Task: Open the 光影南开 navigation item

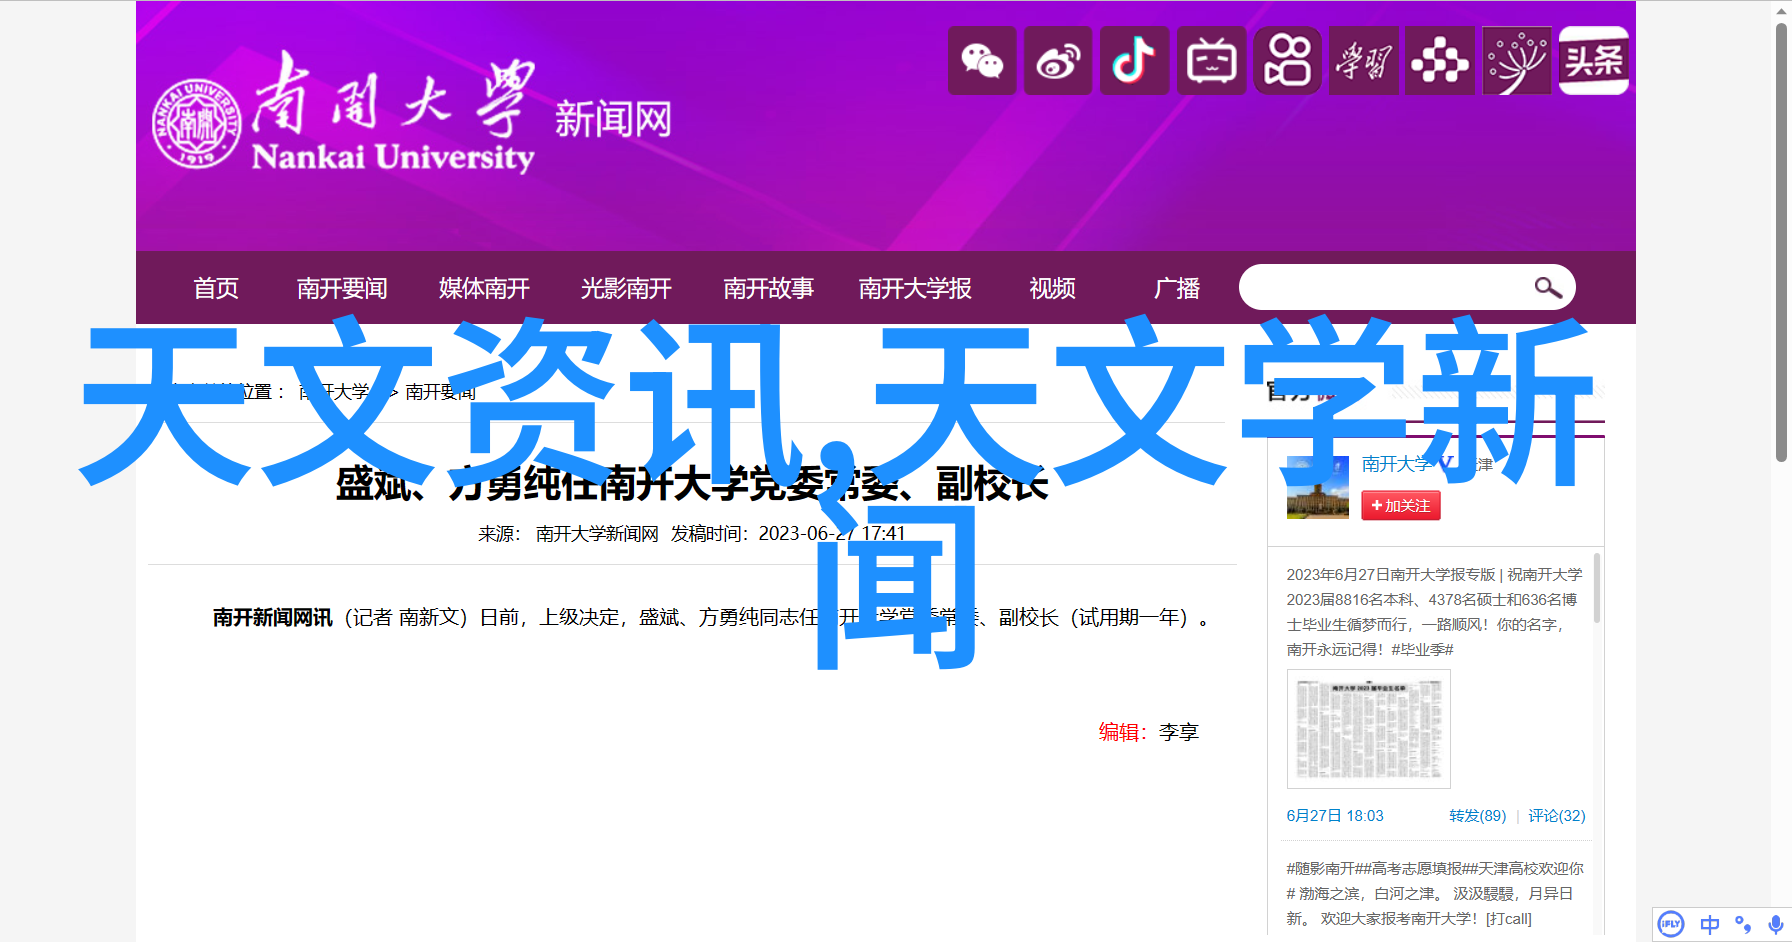Action: [626, 288]
